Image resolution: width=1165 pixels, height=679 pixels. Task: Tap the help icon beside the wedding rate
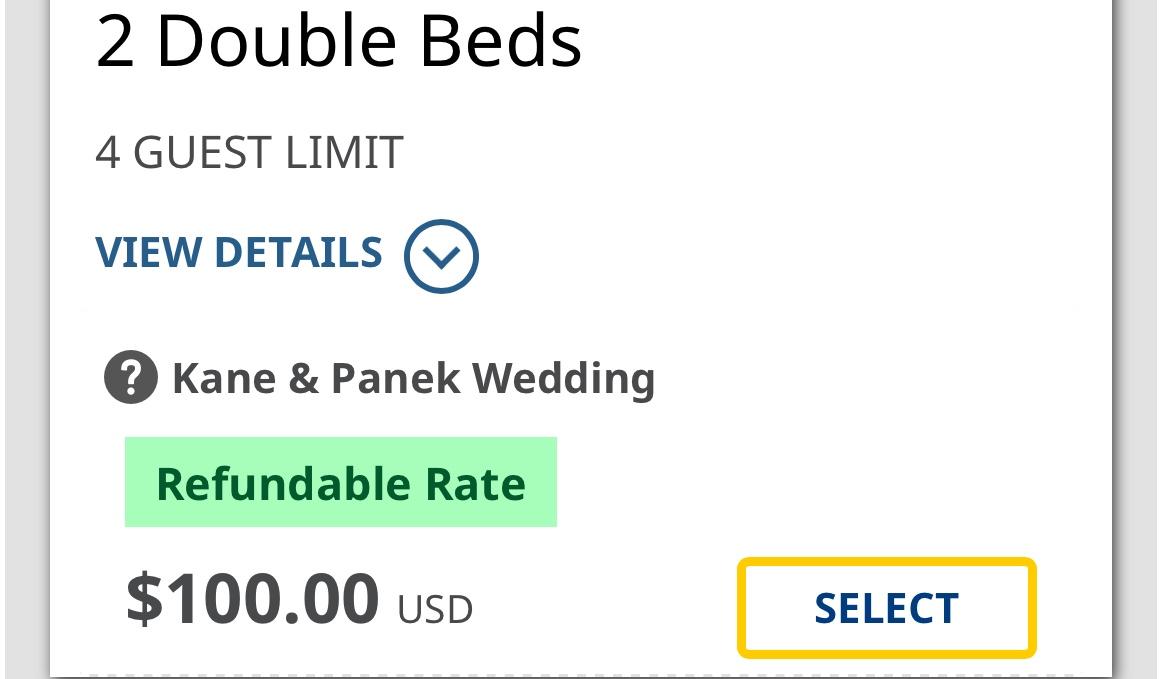click(x=130, y=379)
